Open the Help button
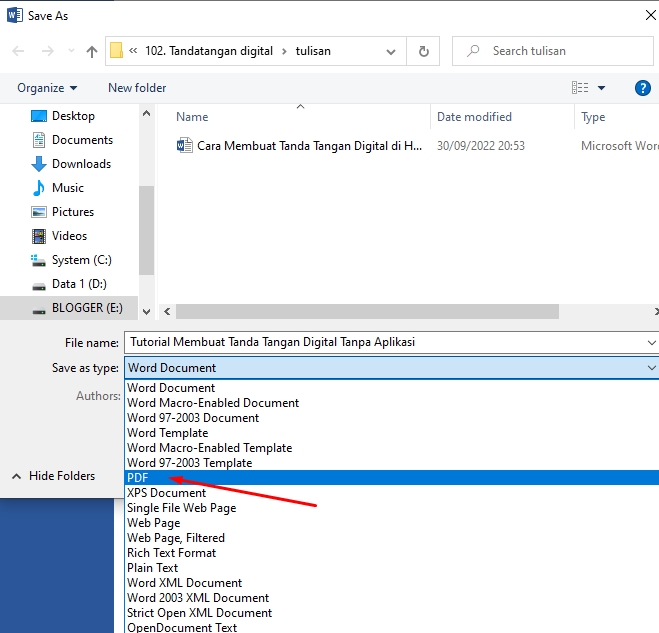The height and width of the screenshot is (633, 659). pyautogui.click(x=643, y=88)
